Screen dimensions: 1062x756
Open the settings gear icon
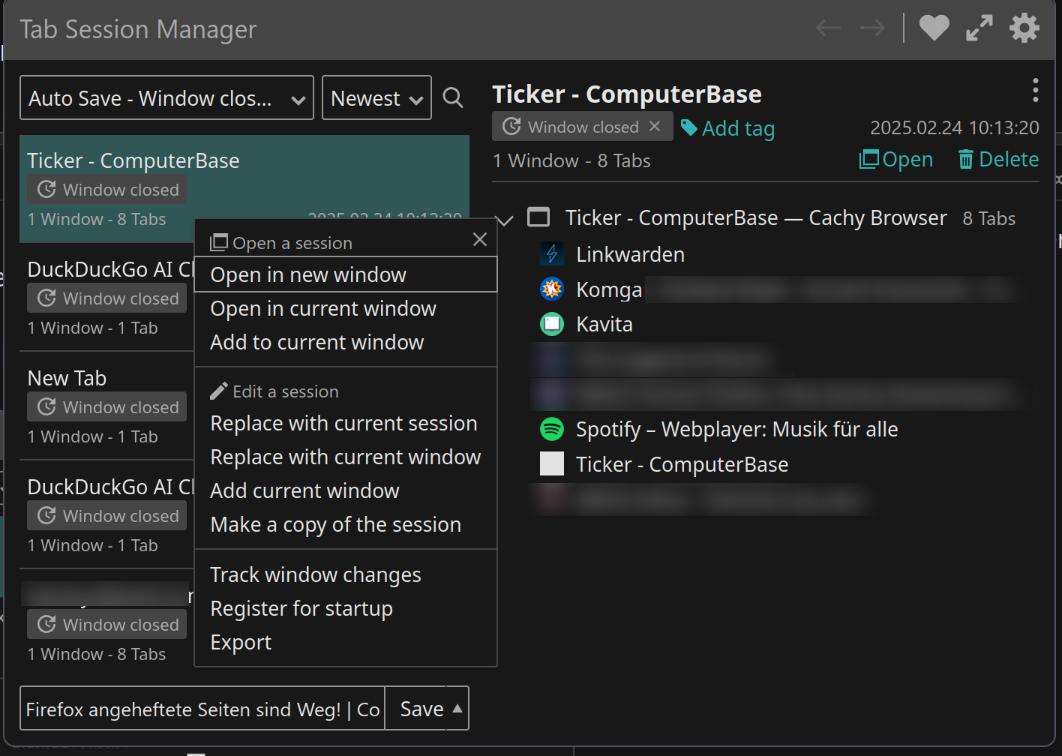[x=1024, y=28]
